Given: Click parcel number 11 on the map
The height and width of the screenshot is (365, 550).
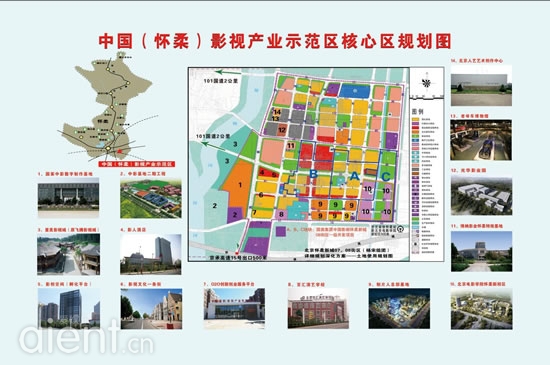Looking at the screenshot, I should (291, 146).
